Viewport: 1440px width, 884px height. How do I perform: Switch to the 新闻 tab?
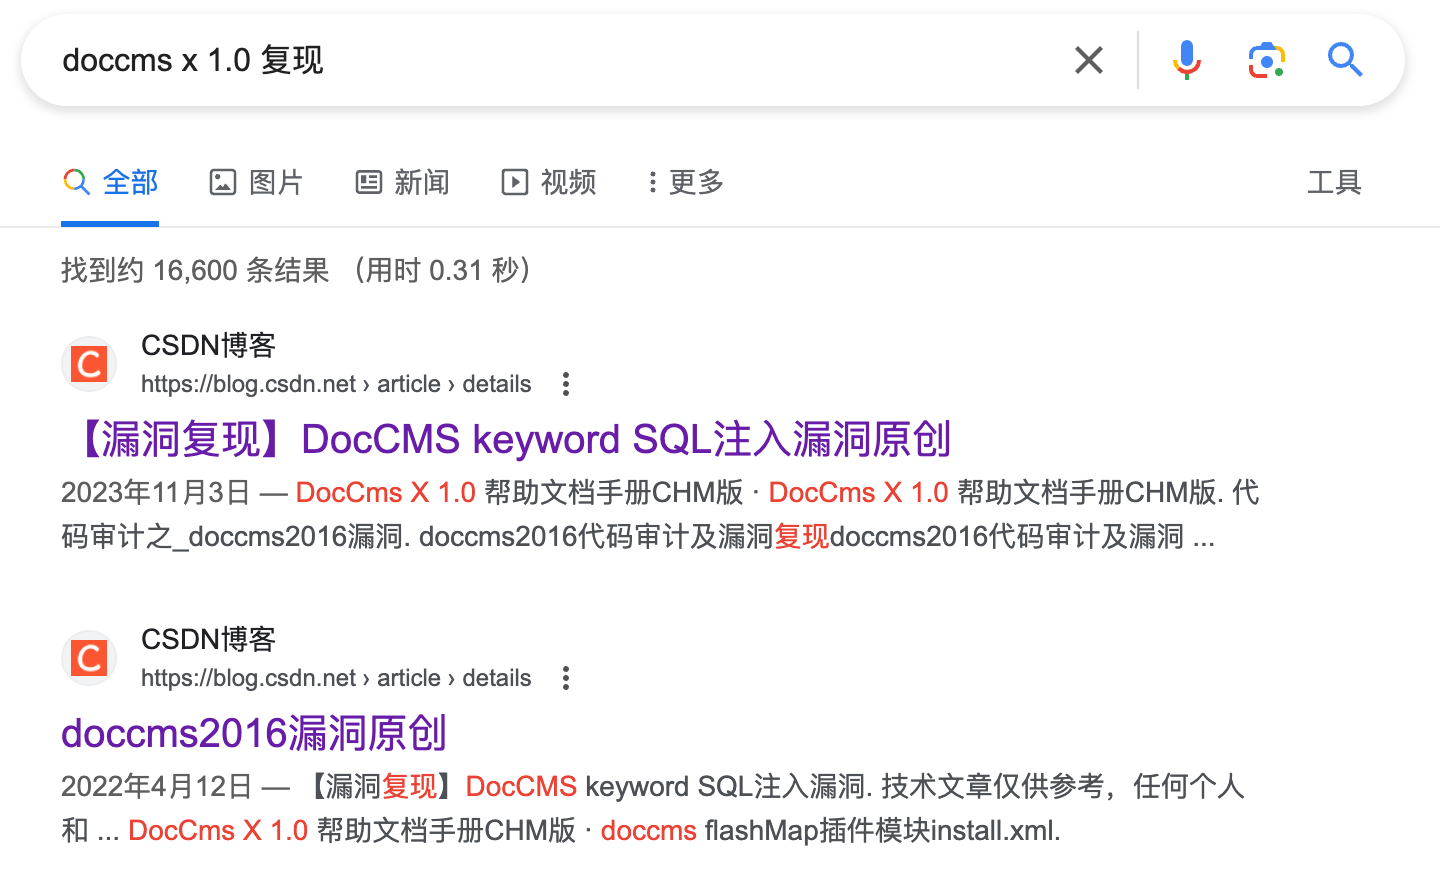coord(403,182)
